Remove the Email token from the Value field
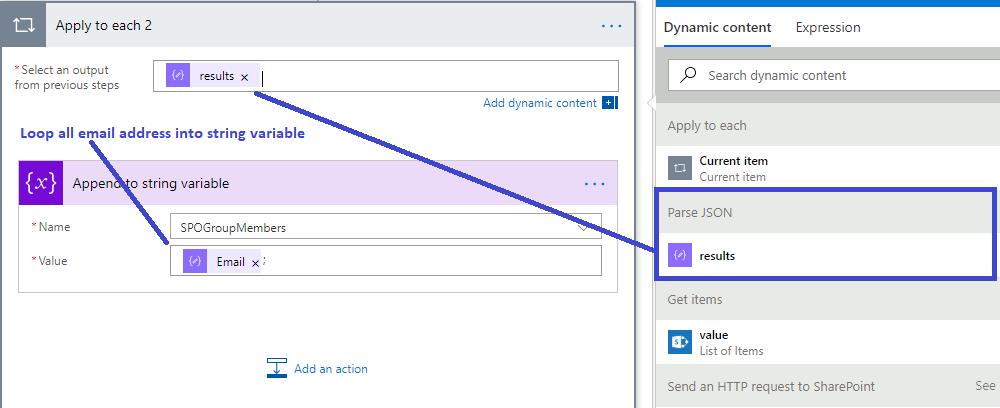Image resolution: width=1000 pixels, height=408 pixels. coord(255,263)
